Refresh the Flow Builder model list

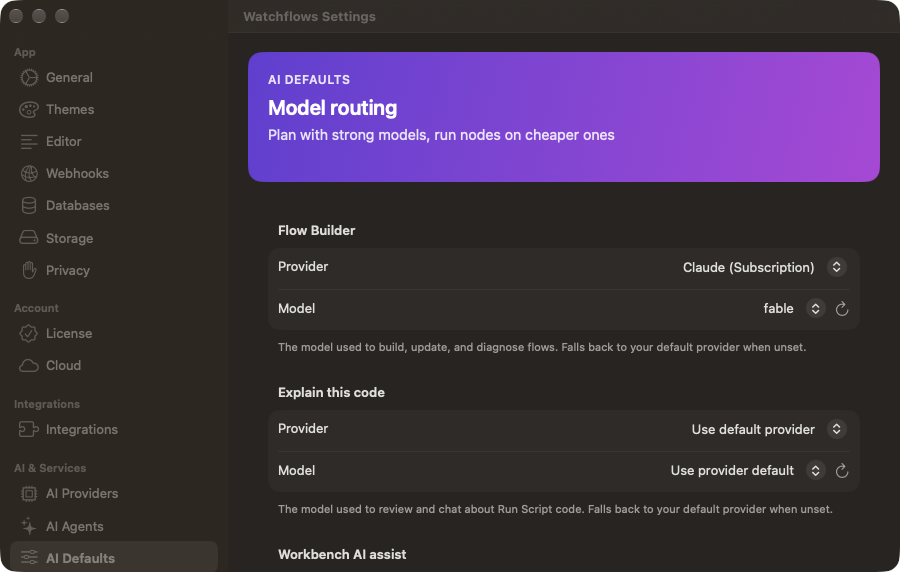(x=841, y=309)
